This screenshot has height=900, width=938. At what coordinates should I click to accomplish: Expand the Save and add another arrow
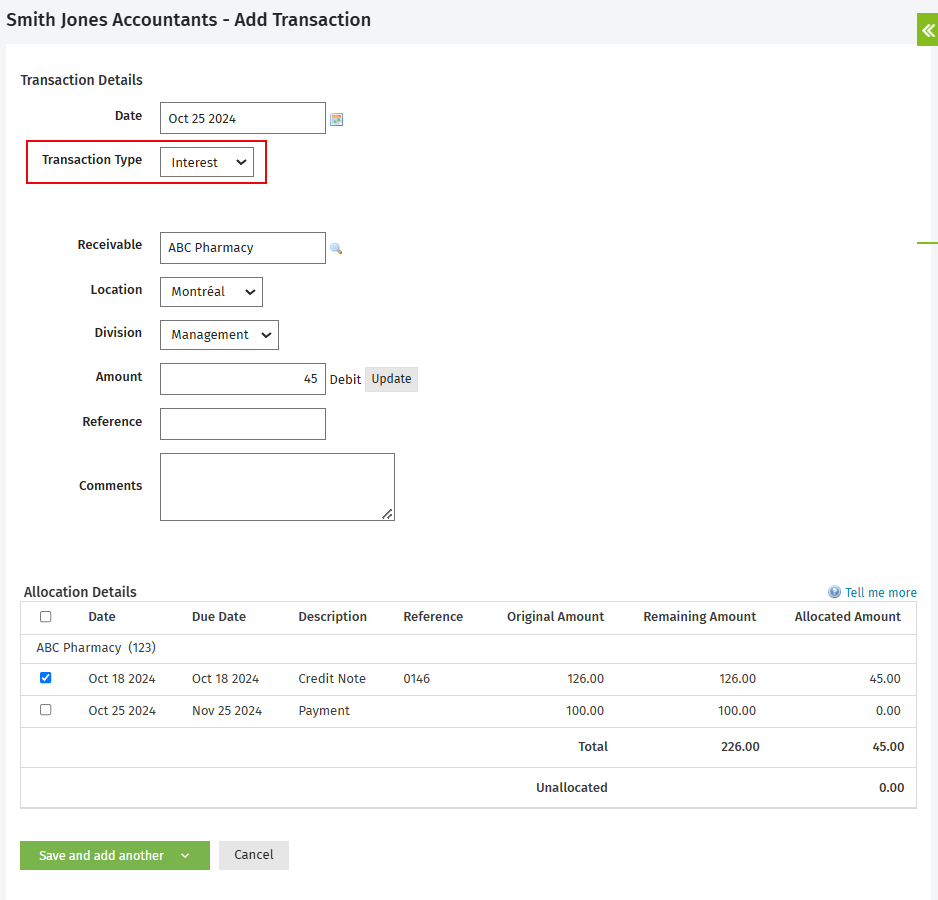coord(185,856)
